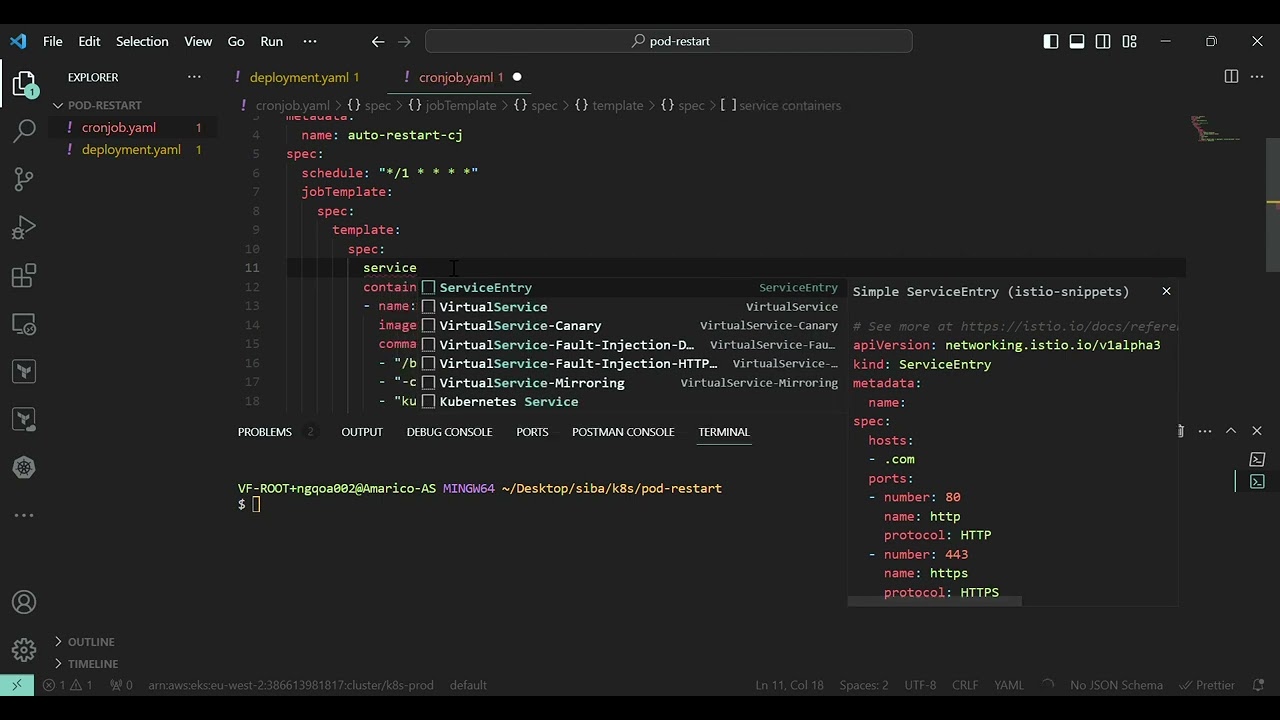
Task: Toggle primary side bar layout icon
Action: [x=1051, y=41]
